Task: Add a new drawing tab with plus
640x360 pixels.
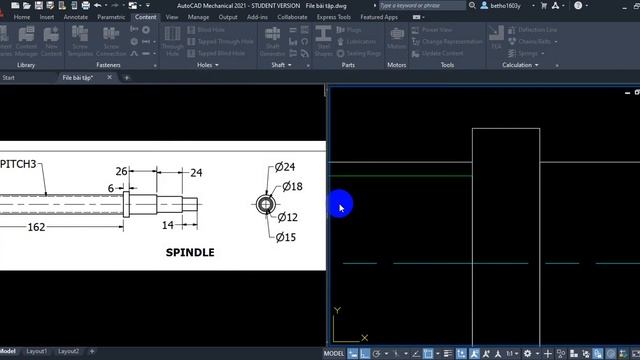Action: click(x=127, y=78)
